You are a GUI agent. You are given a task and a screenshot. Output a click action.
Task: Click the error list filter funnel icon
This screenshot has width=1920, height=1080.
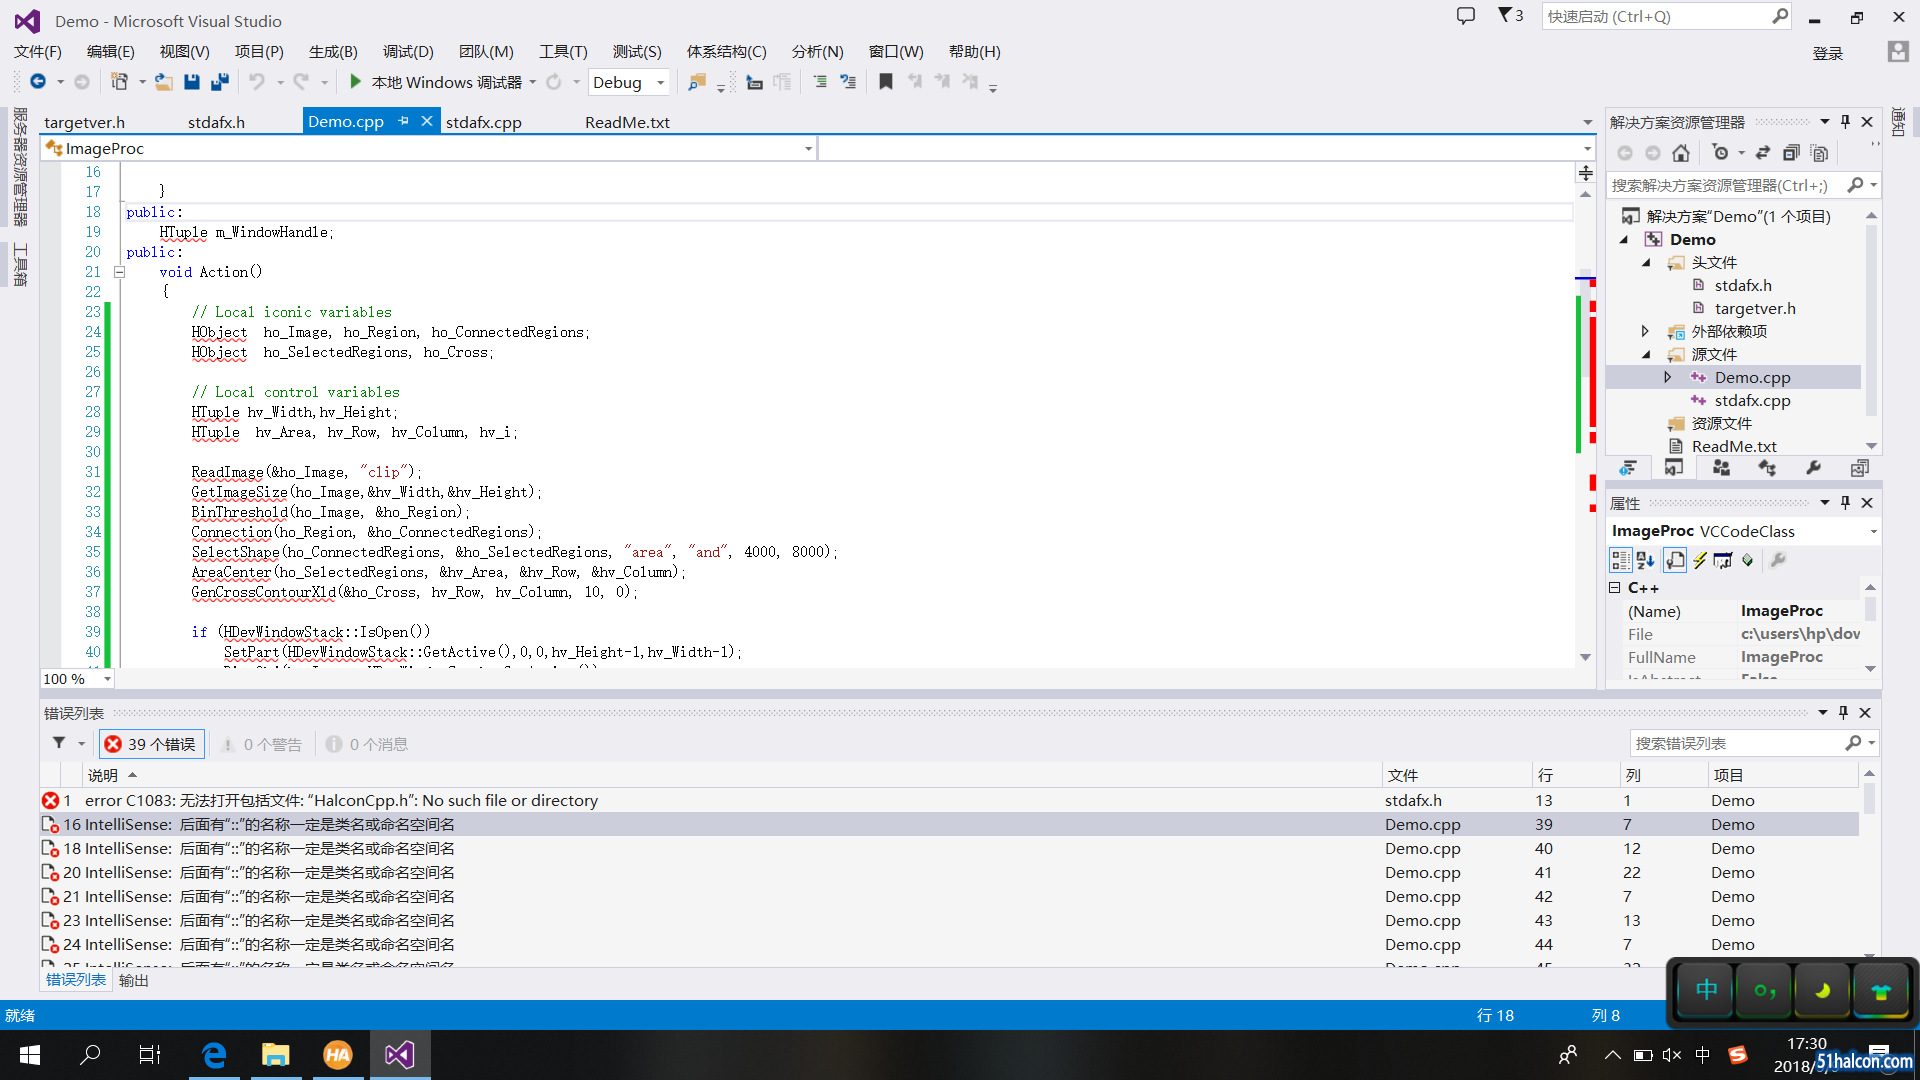coord(60,743)
